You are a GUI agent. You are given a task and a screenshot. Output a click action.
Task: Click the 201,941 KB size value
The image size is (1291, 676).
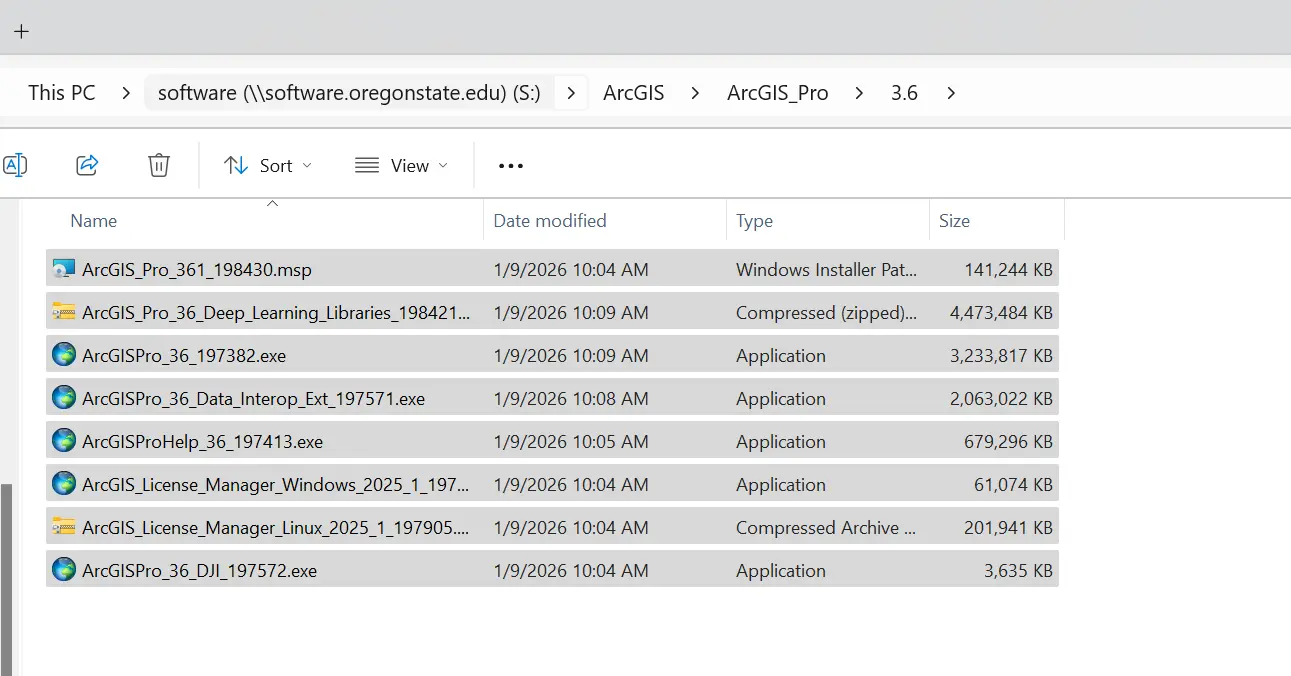click(1008, 527)
